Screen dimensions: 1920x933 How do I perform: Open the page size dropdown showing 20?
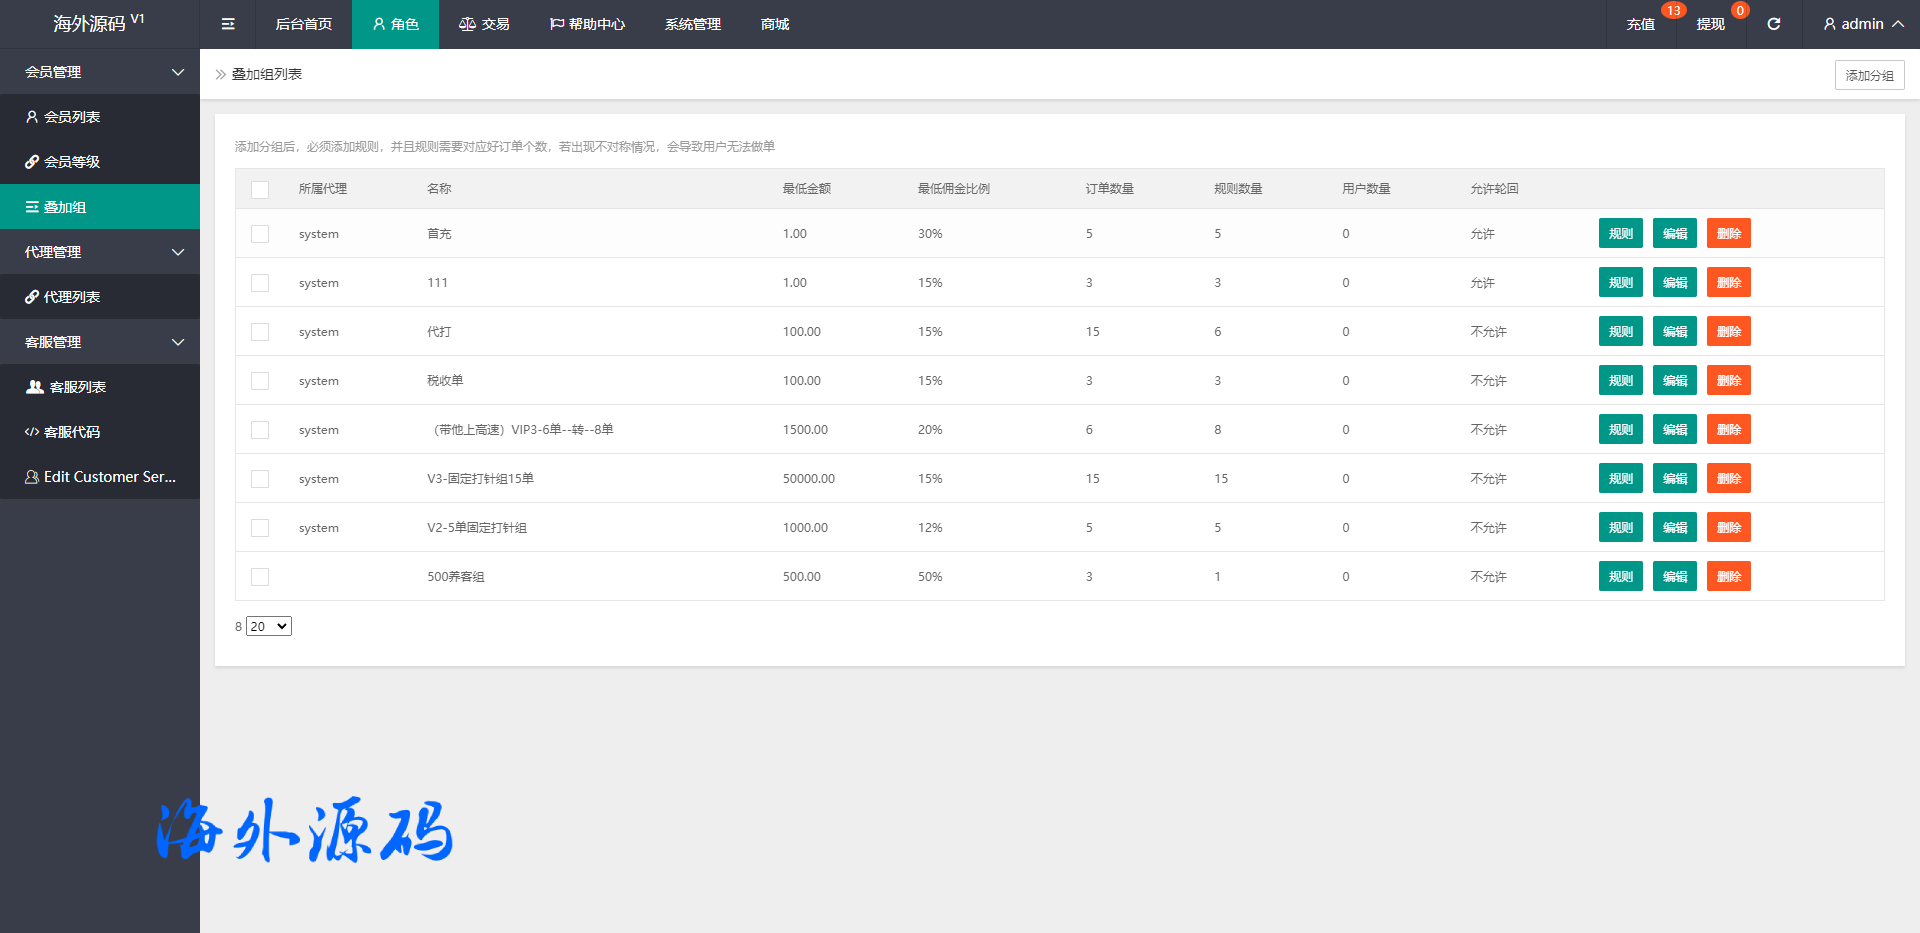pos(269,626)
